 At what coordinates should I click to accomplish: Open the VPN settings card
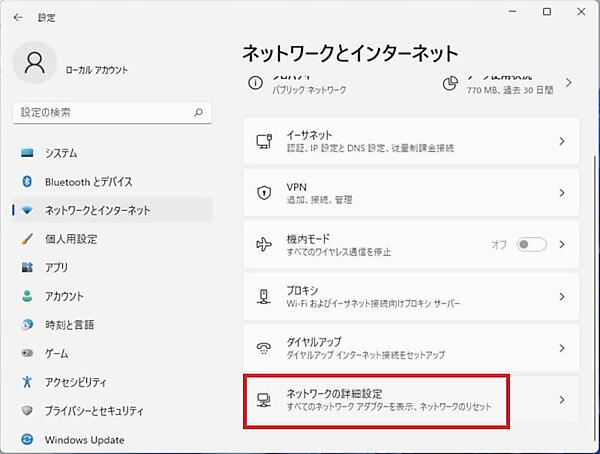point(411,193)
